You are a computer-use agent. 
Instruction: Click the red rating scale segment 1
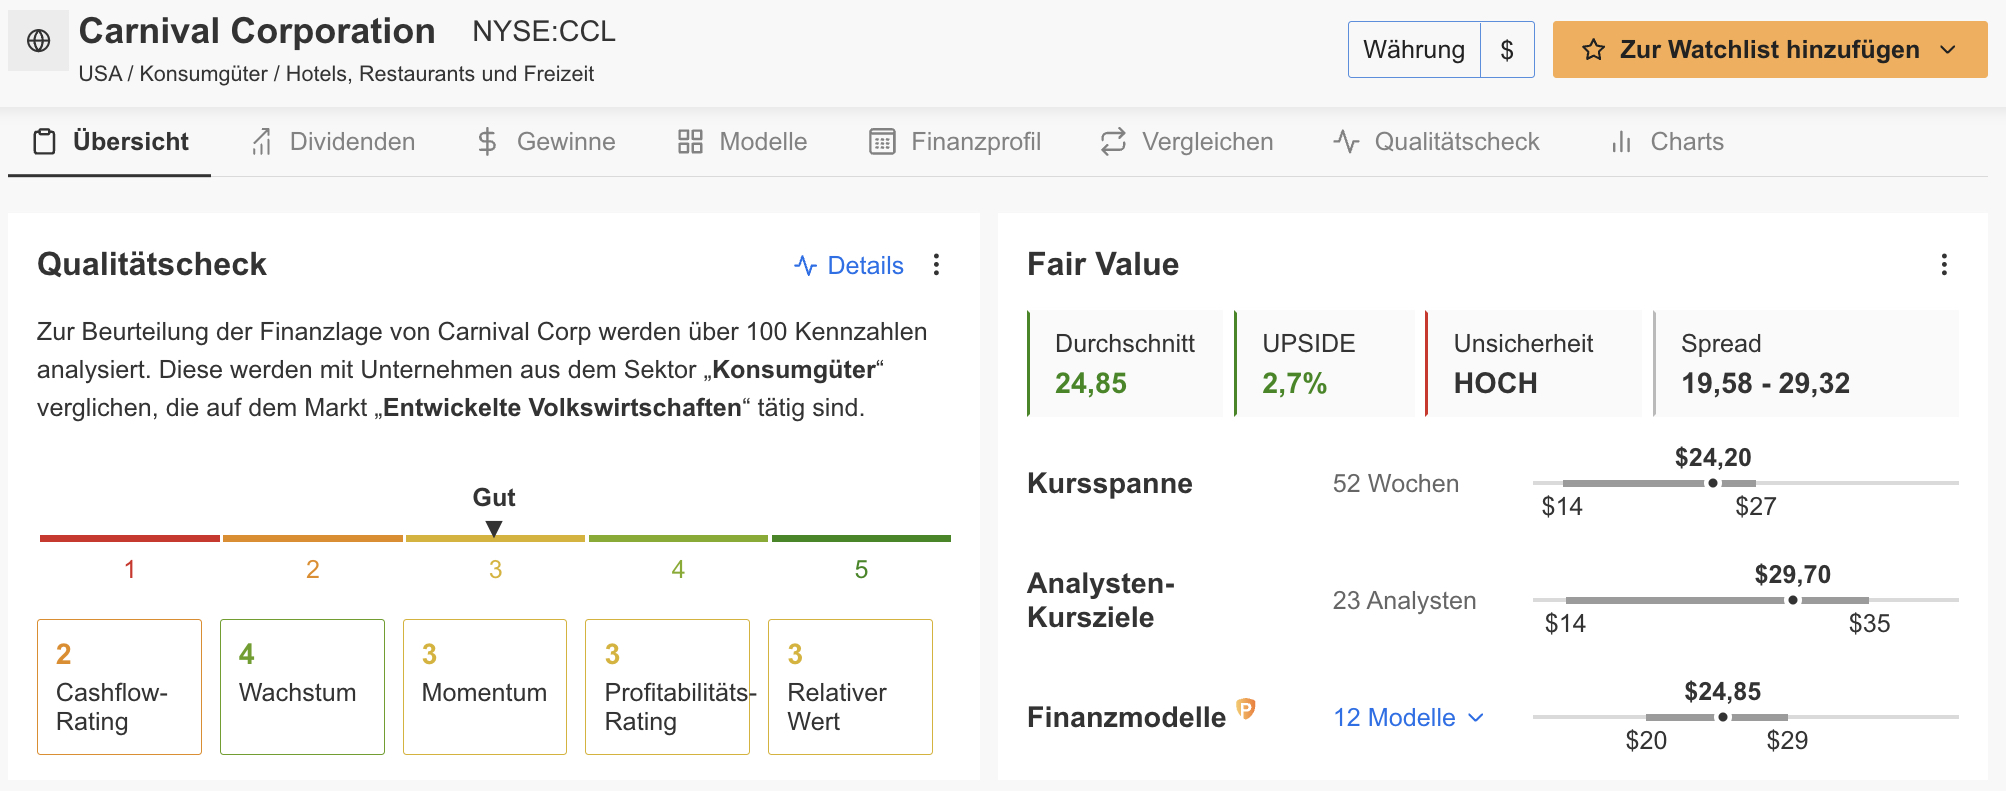[x=130, y=538]
